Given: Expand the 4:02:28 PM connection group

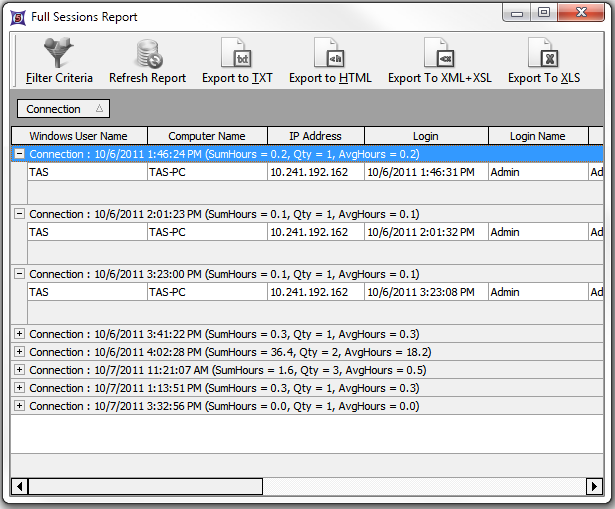Looking at the screenshot, I should click(x=19, y=352).
